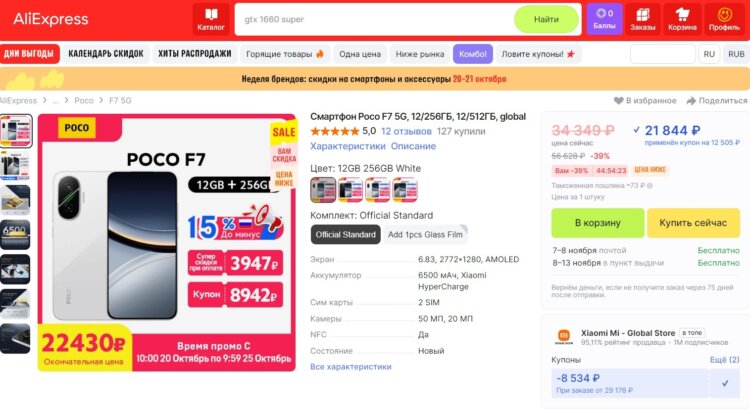
Task: Open the 12 отзывов reviews link
Action: point(406,131)
